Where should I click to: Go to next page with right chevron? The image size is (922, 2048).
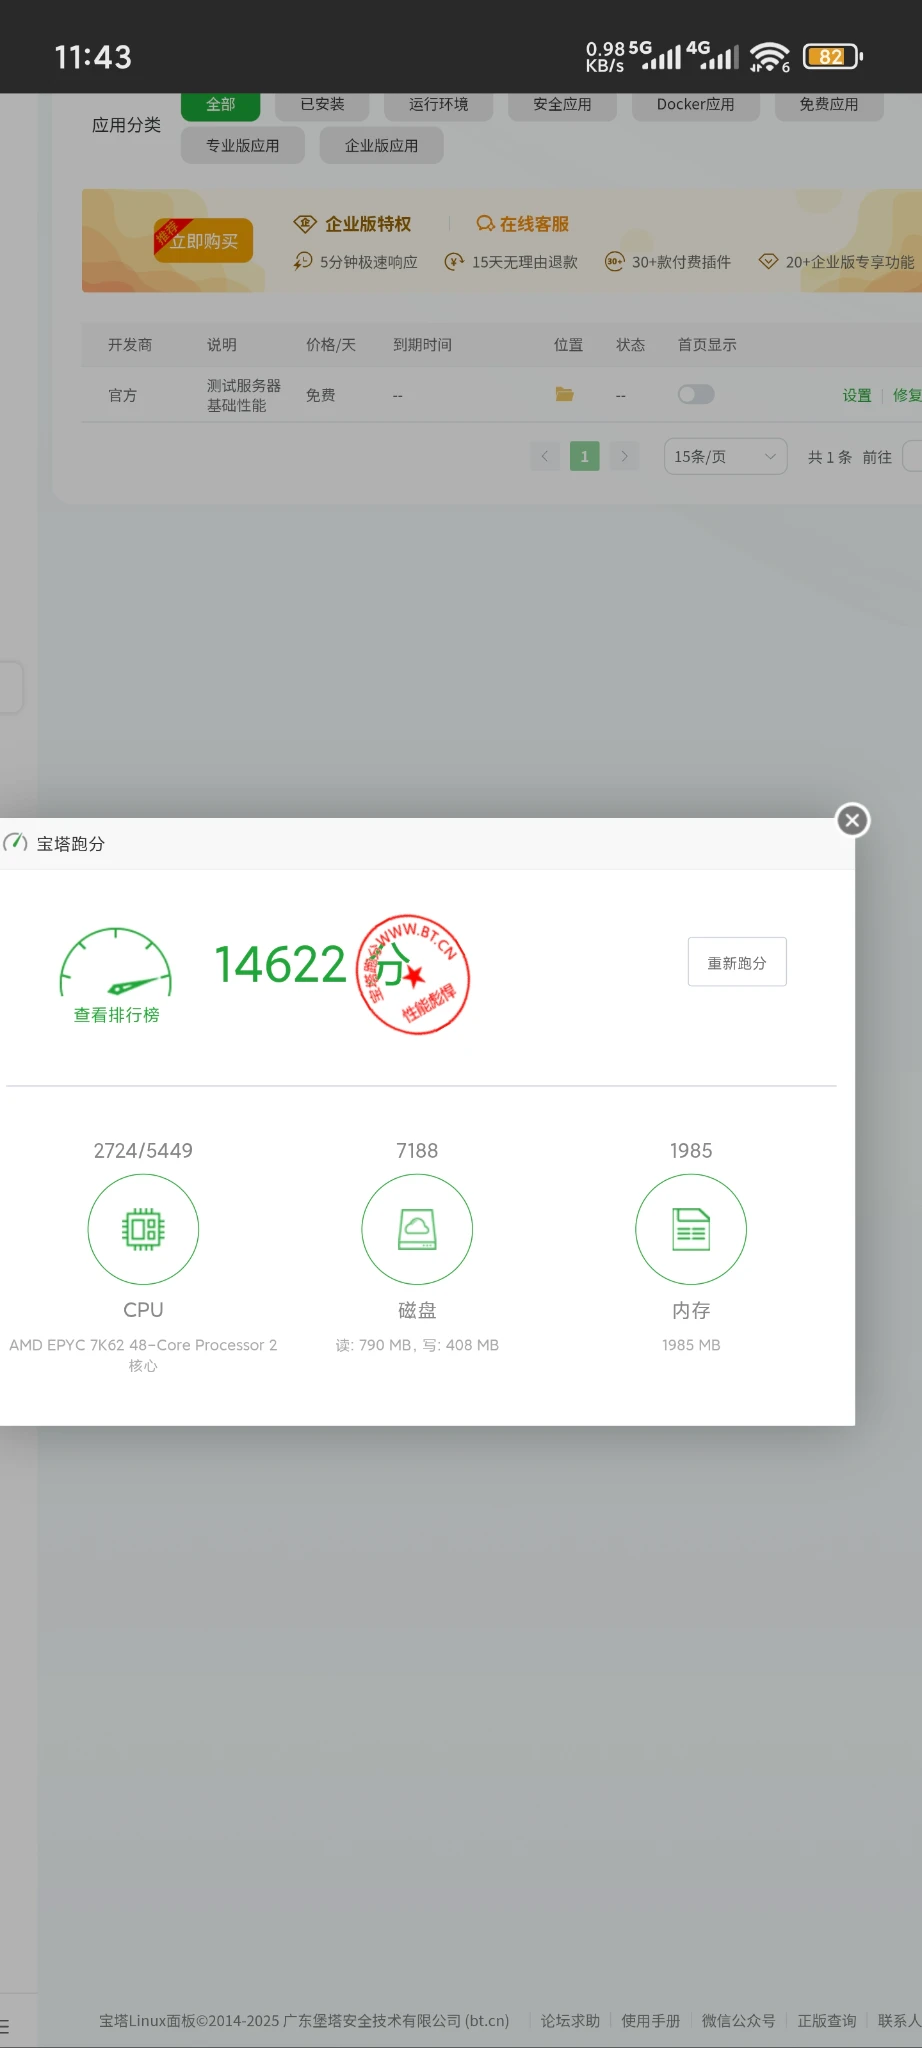point(624,457)
